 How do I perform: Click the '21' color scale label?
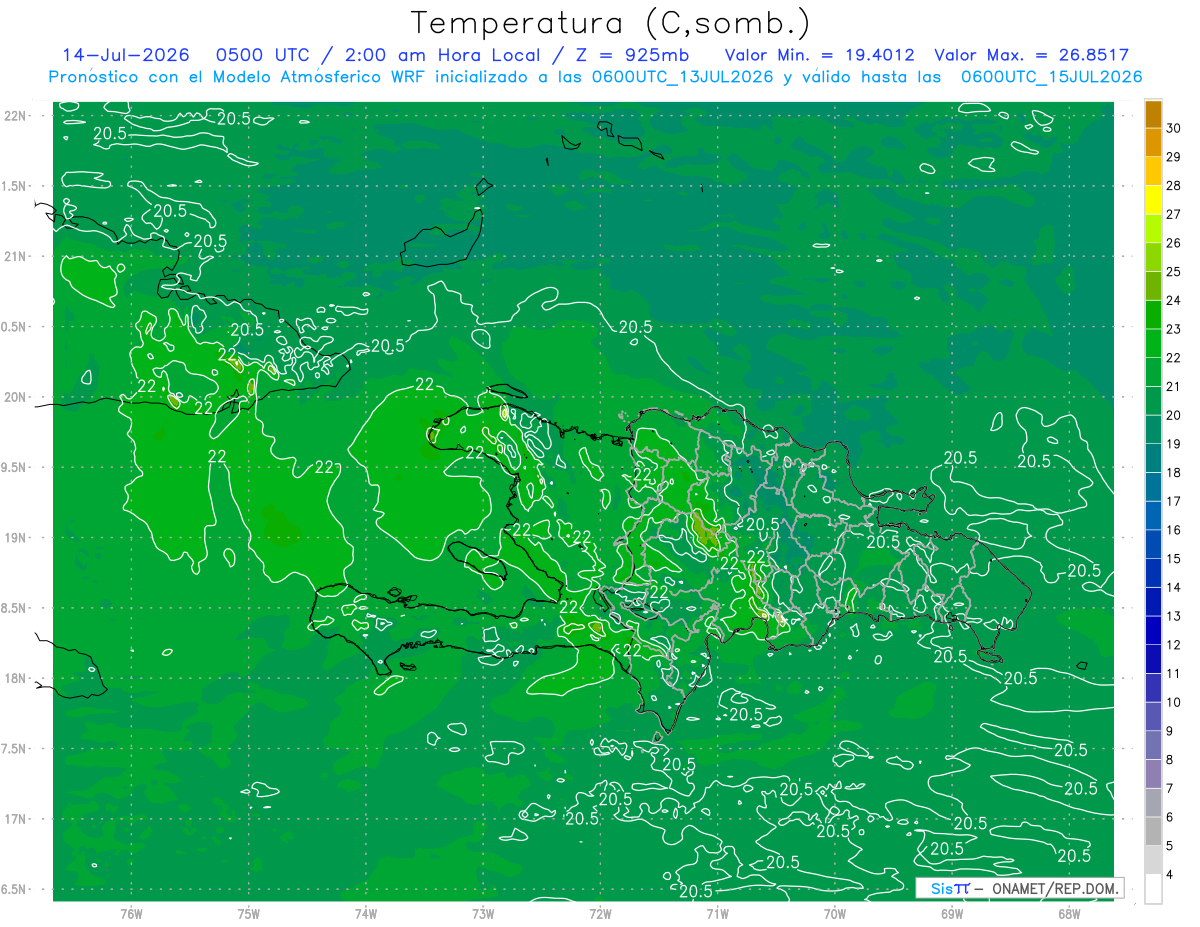(x=1174, y=386)
